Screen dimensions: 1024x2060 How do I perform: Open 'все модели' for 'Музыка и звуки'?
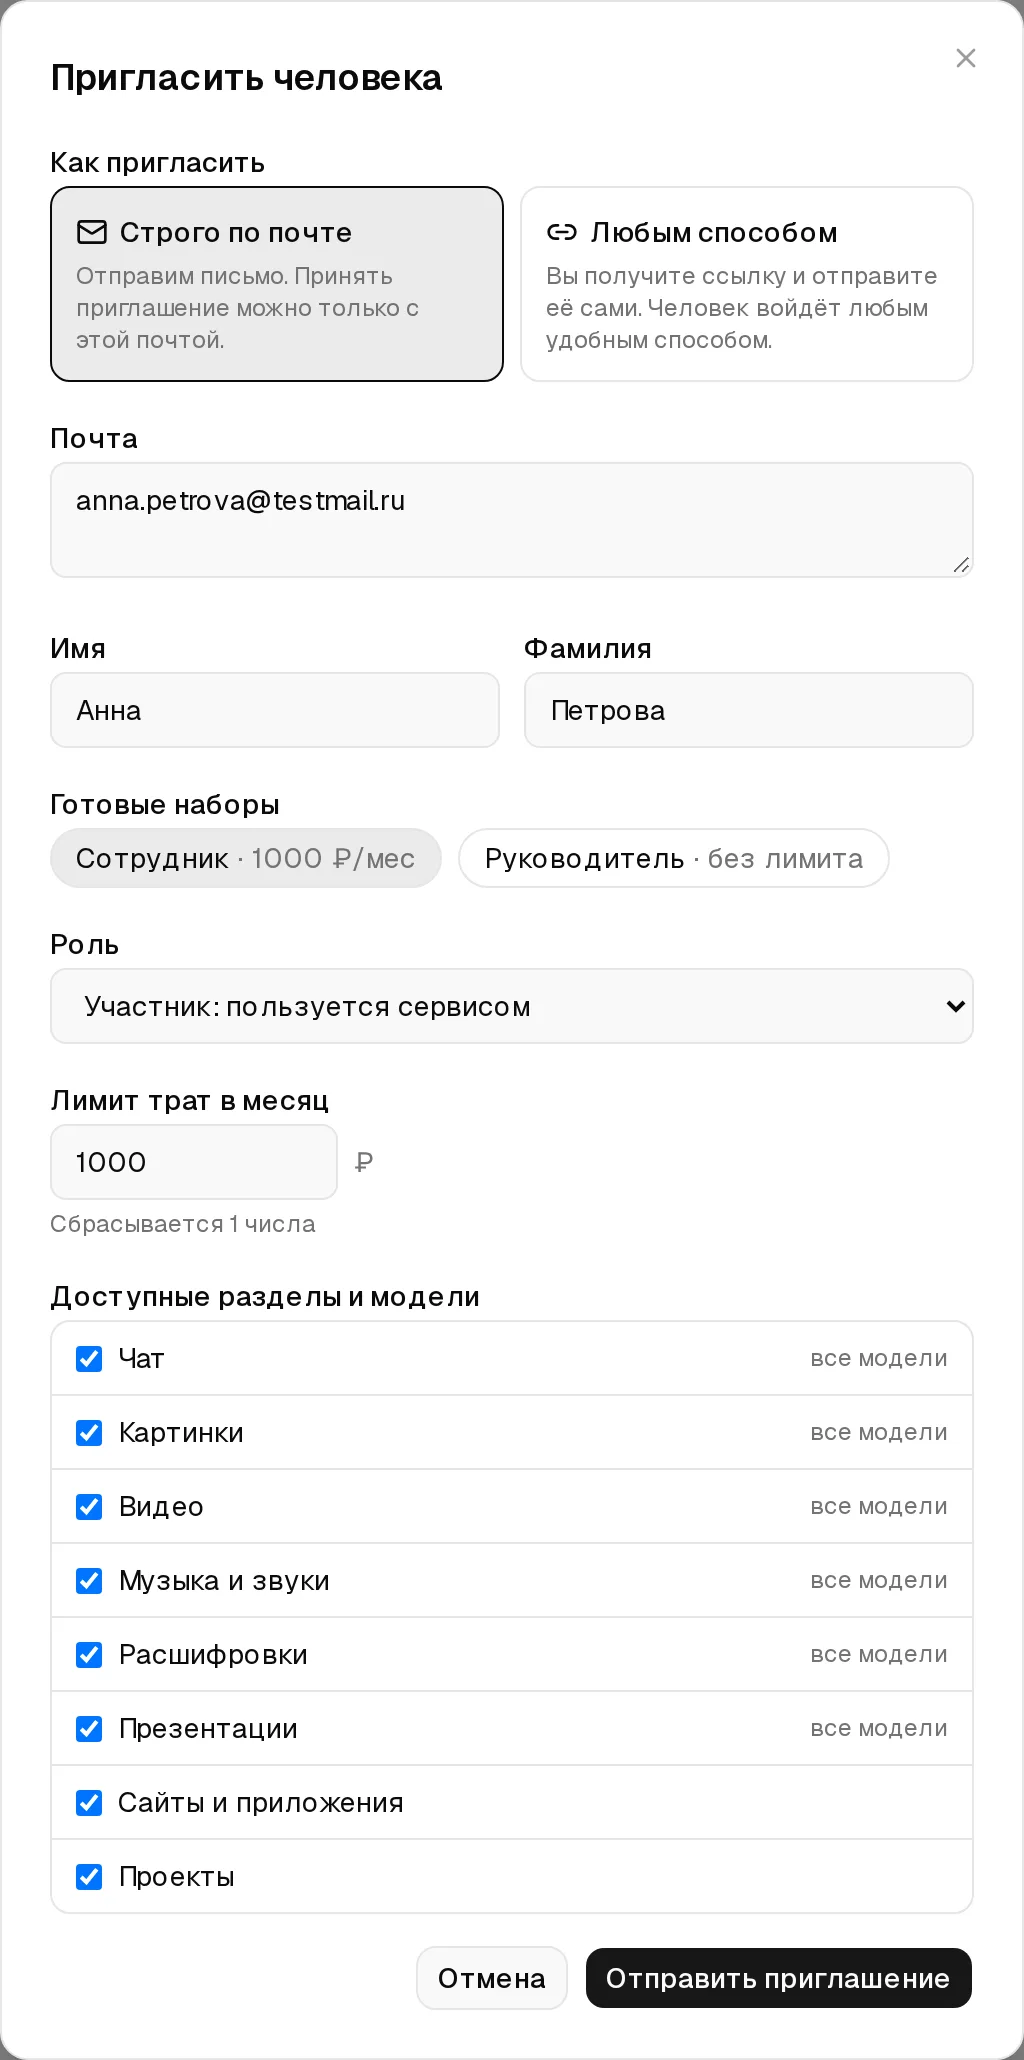[x=879, y=1581]
